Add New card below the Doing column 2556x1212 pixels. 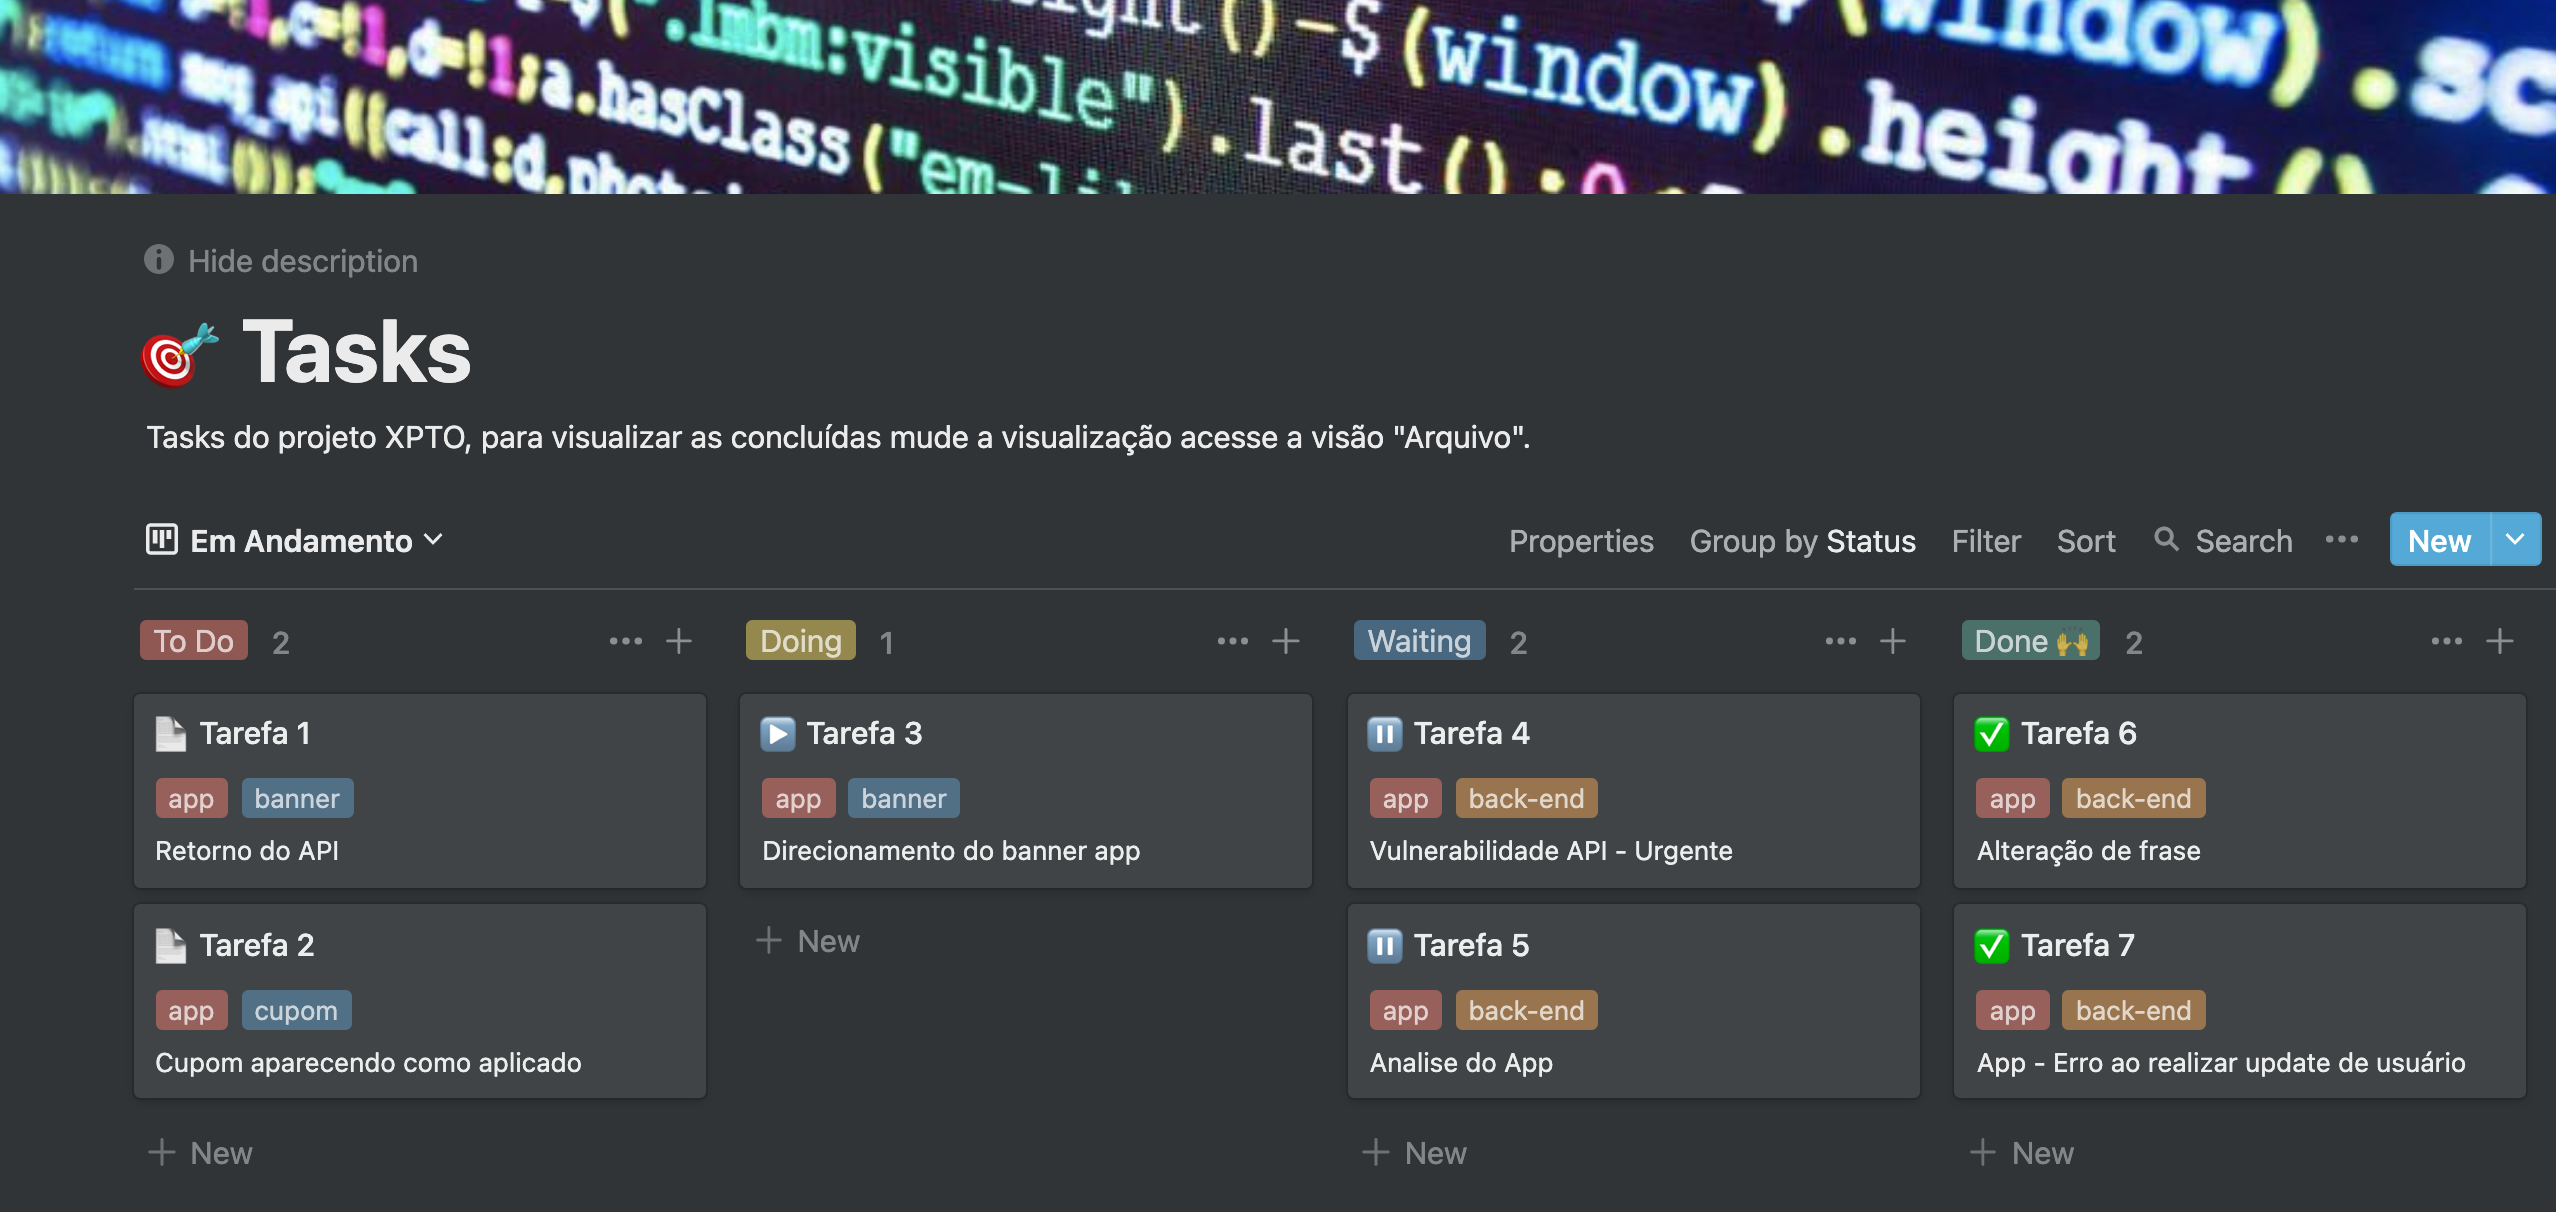click(x=808, y=941)
